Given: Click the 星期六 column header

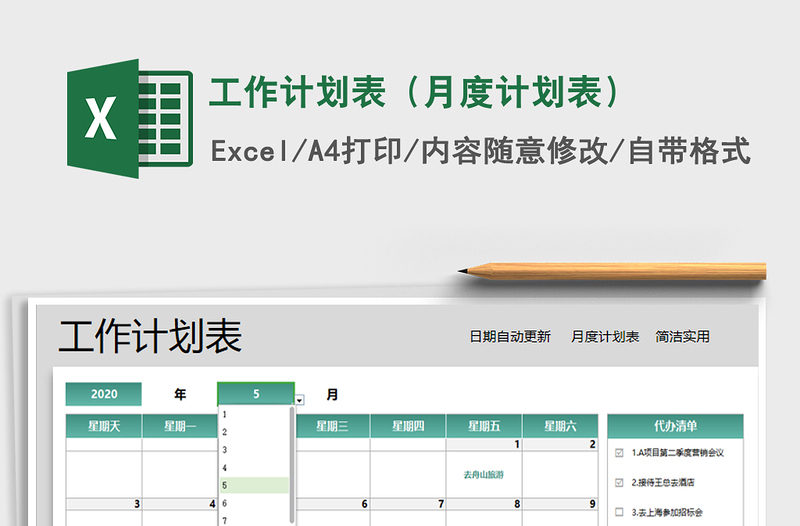Looking at the screenshot, I should point(560,426).
